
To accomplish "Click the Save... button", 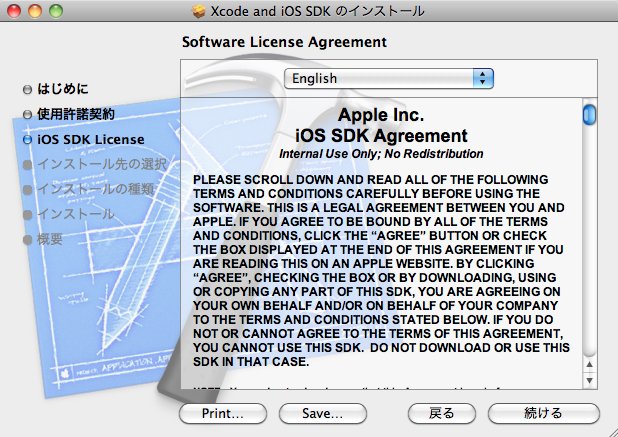I will [322, 413].
